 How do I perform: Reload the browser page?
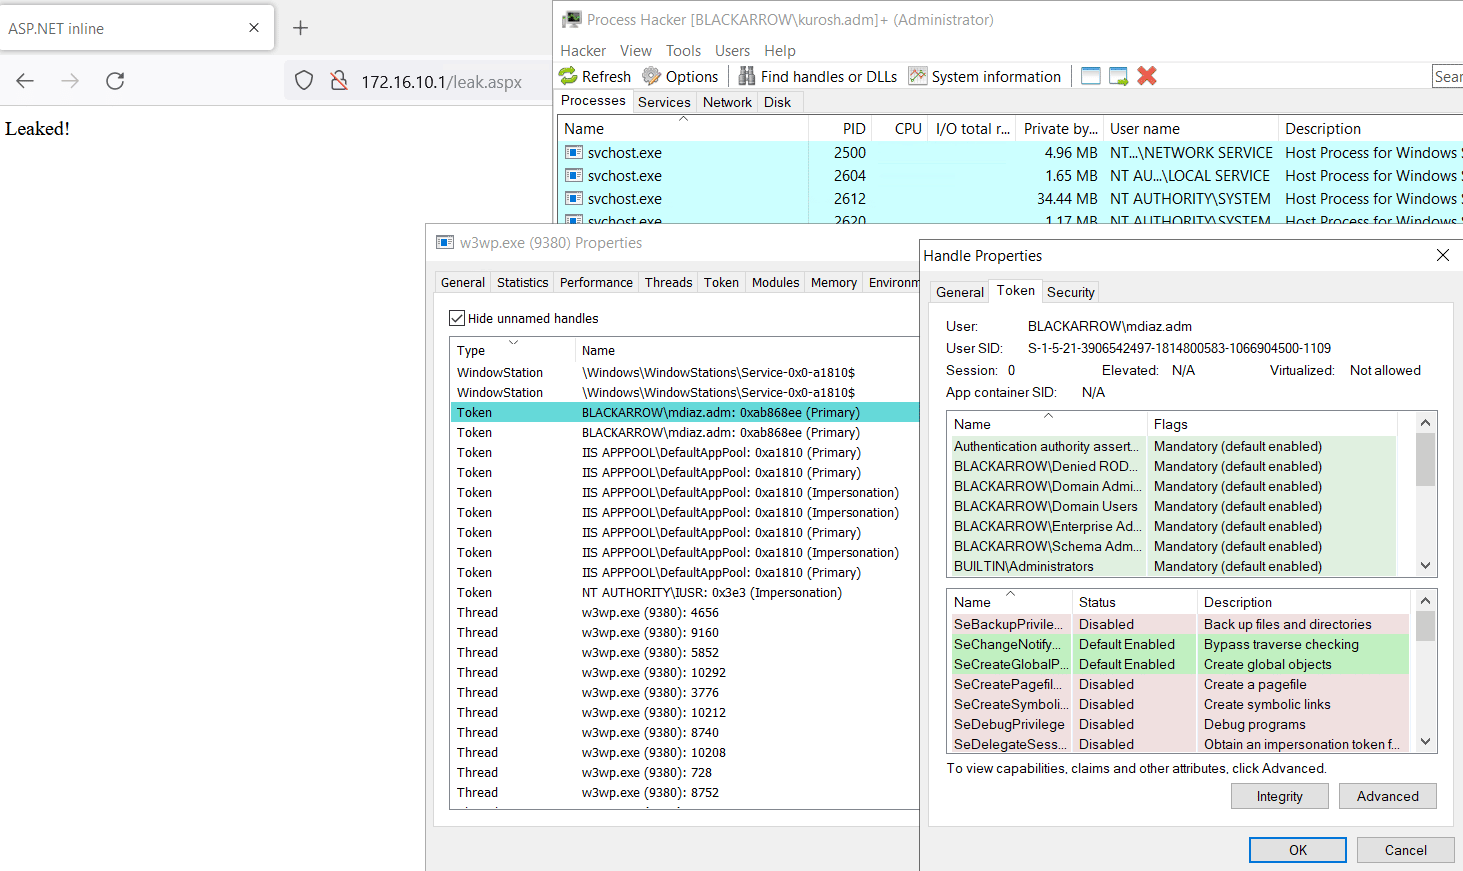tap(115, 81)
